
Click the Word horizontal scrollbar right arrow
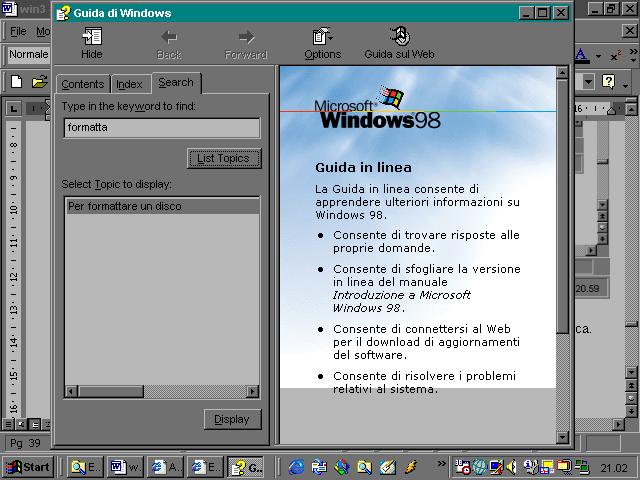point(619,424)
